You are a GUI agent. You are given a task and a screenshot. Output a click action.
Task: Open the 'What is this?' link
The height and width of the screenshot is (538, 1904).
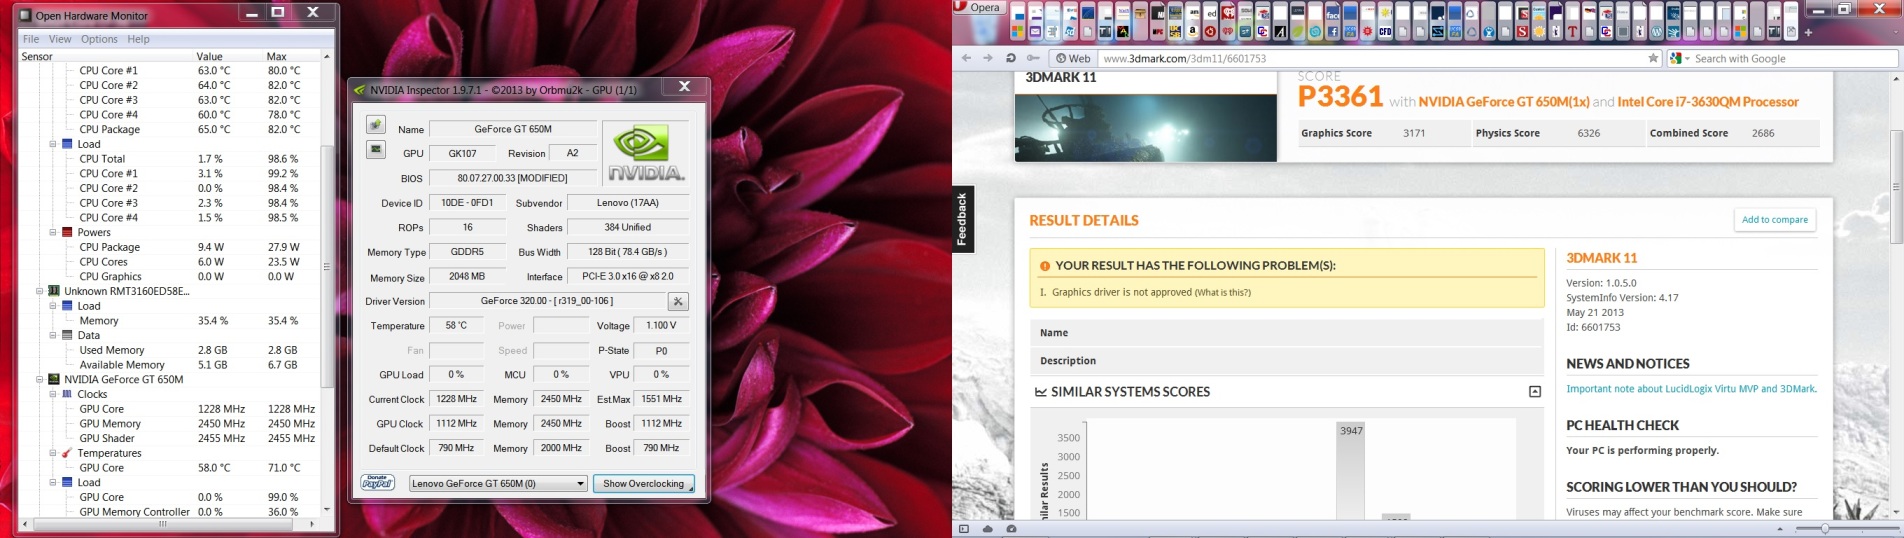point(1222,292)
